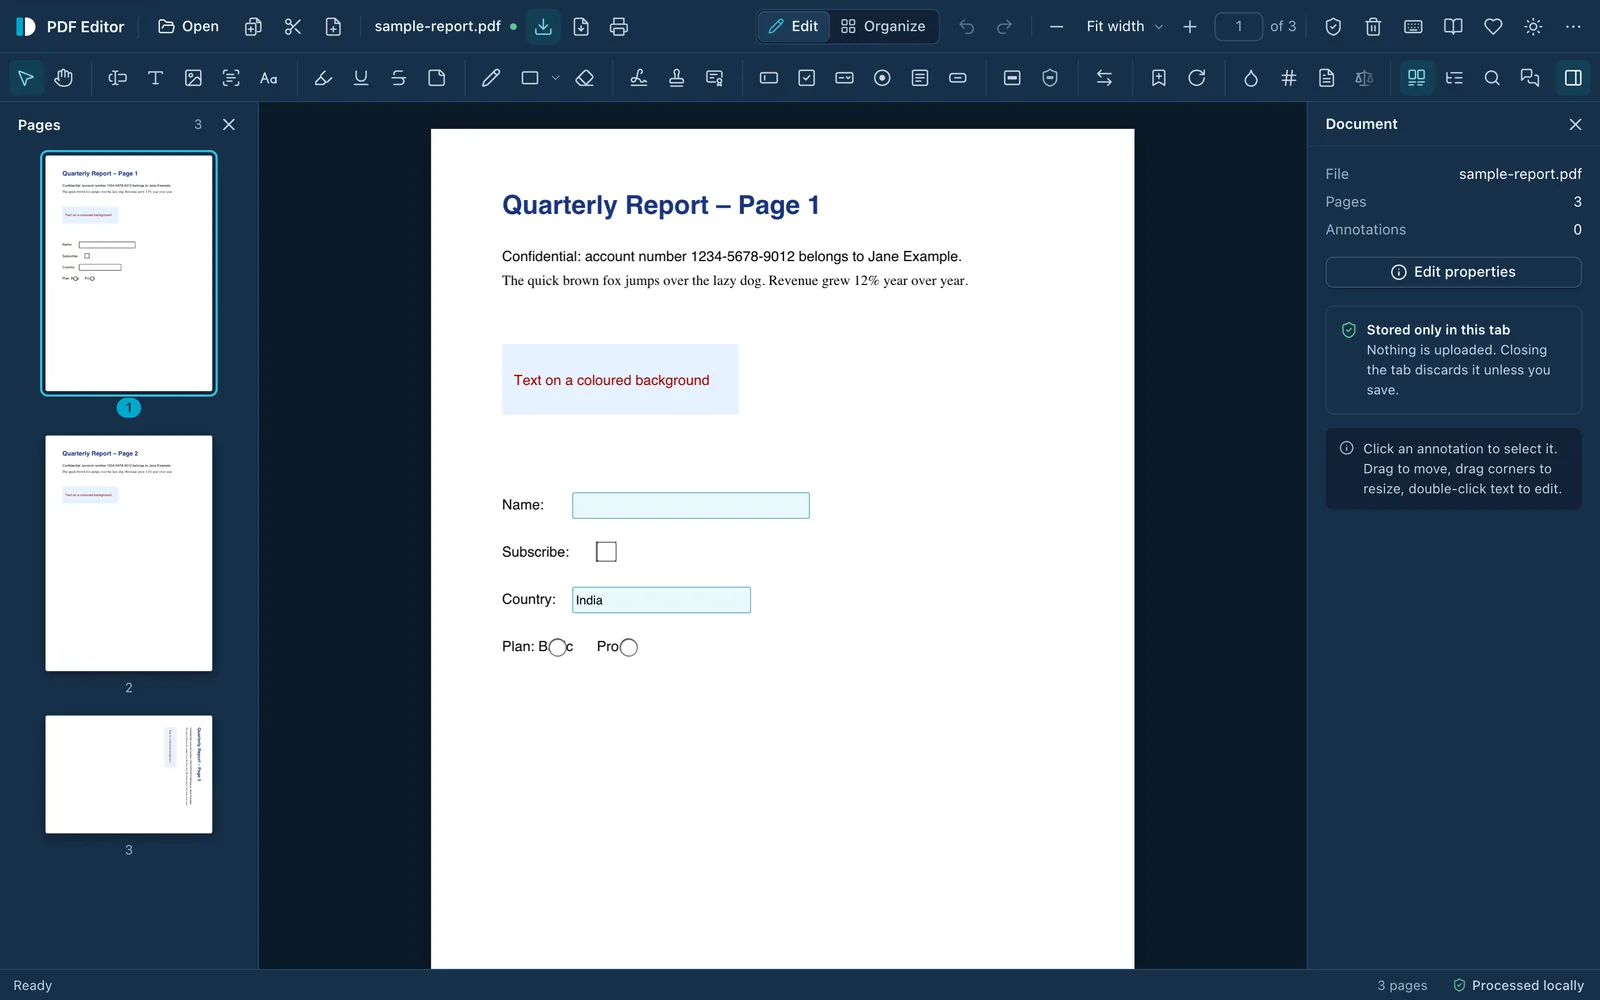Click the trash delete icon
The height and width of the screenshot is (1000, 1600).
(1373, 27)
